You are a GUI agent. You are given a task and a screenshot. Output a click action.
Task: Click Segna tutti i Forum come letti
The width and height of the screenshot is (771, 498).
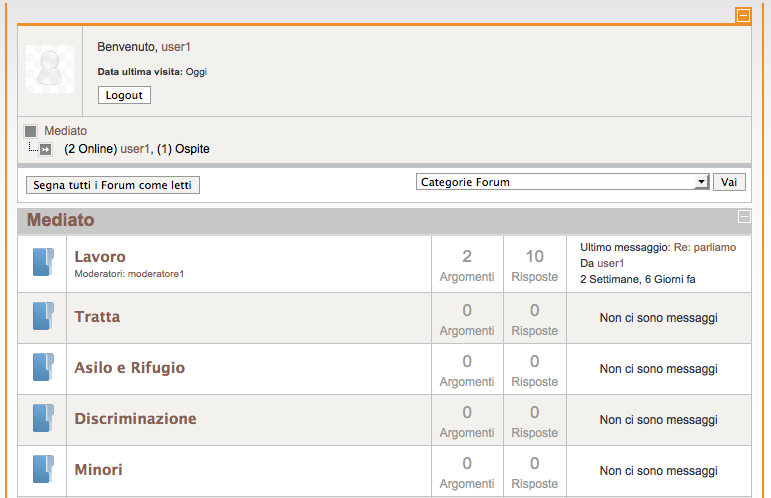pos(112,185)
